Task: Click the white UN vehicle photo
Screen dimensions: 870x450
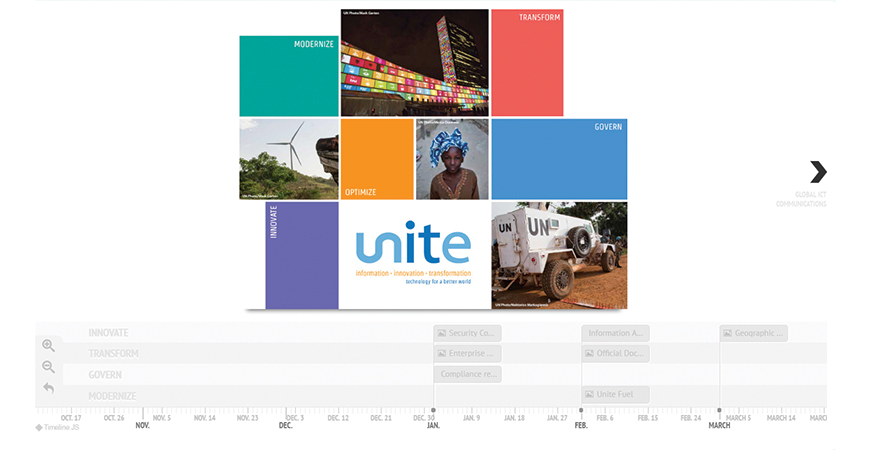Action: [x=559, y=255]
